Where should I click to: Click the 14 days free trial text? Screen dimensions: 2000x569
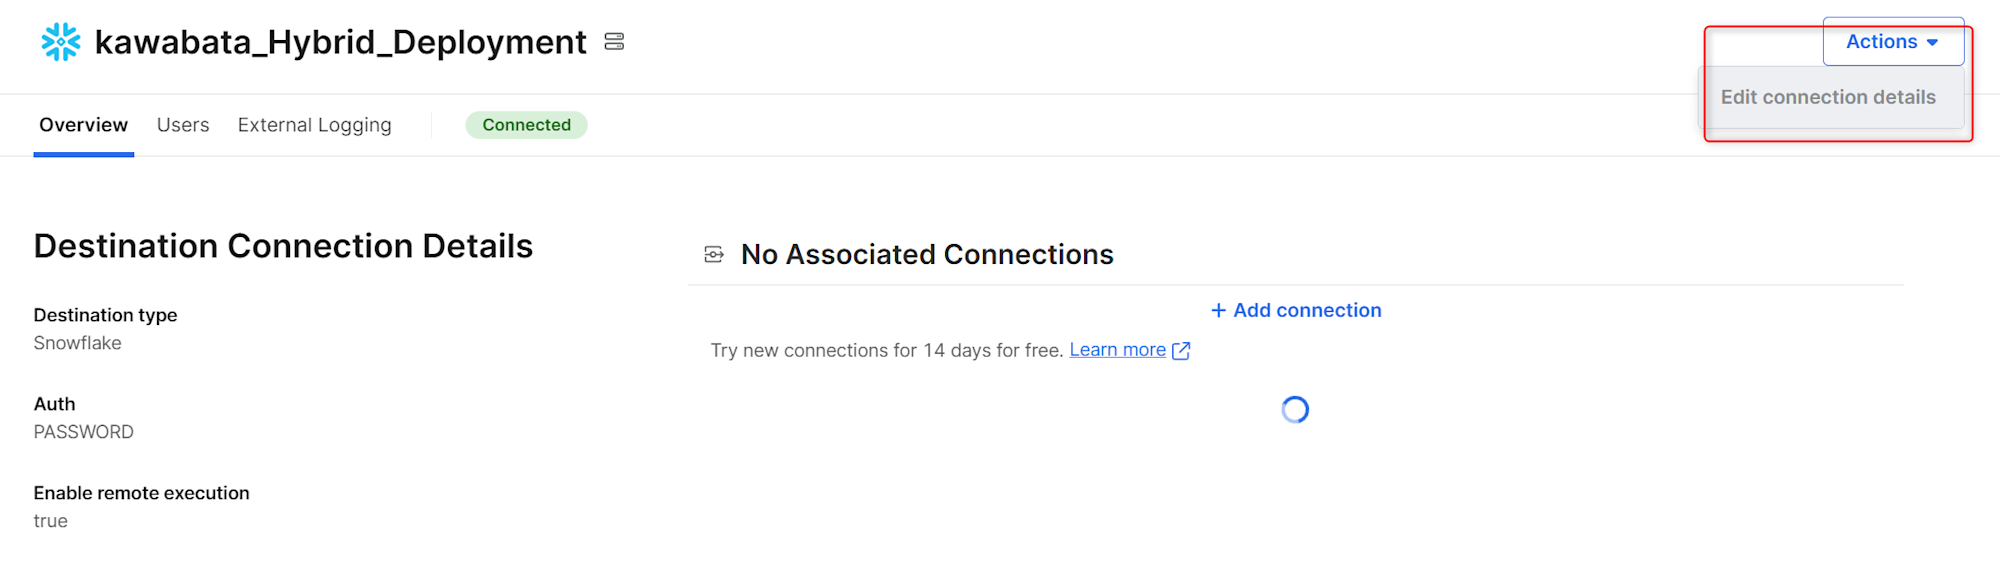pos(886,350)
